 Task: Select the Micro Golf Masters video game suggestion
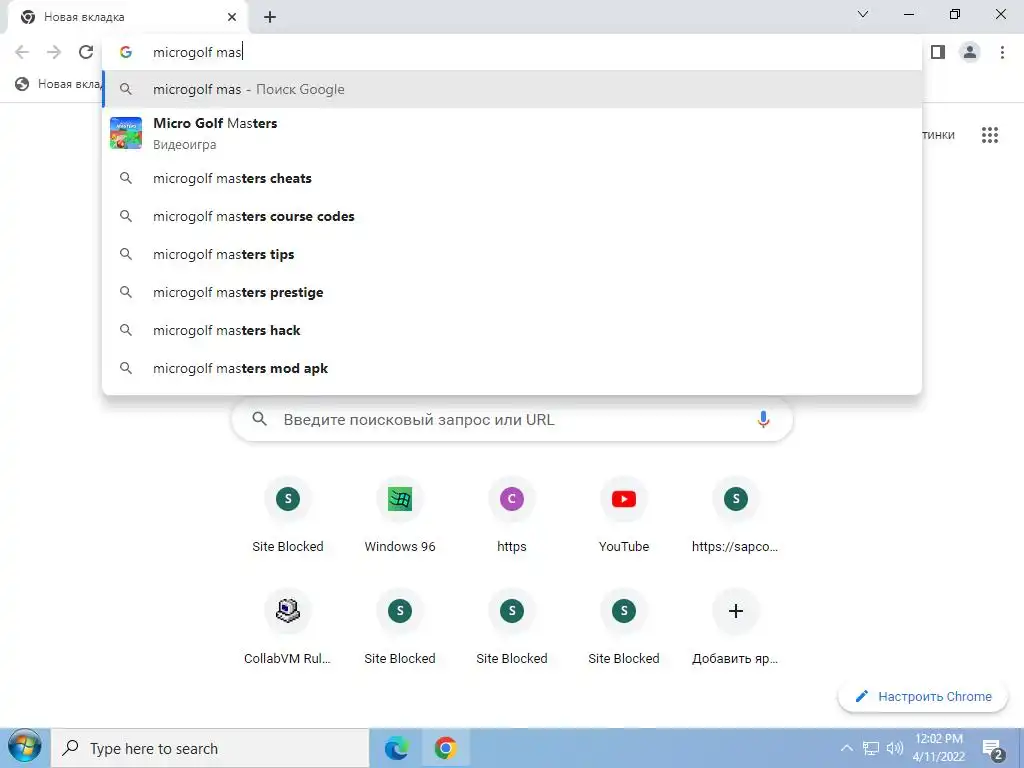(x=512, y=133)
